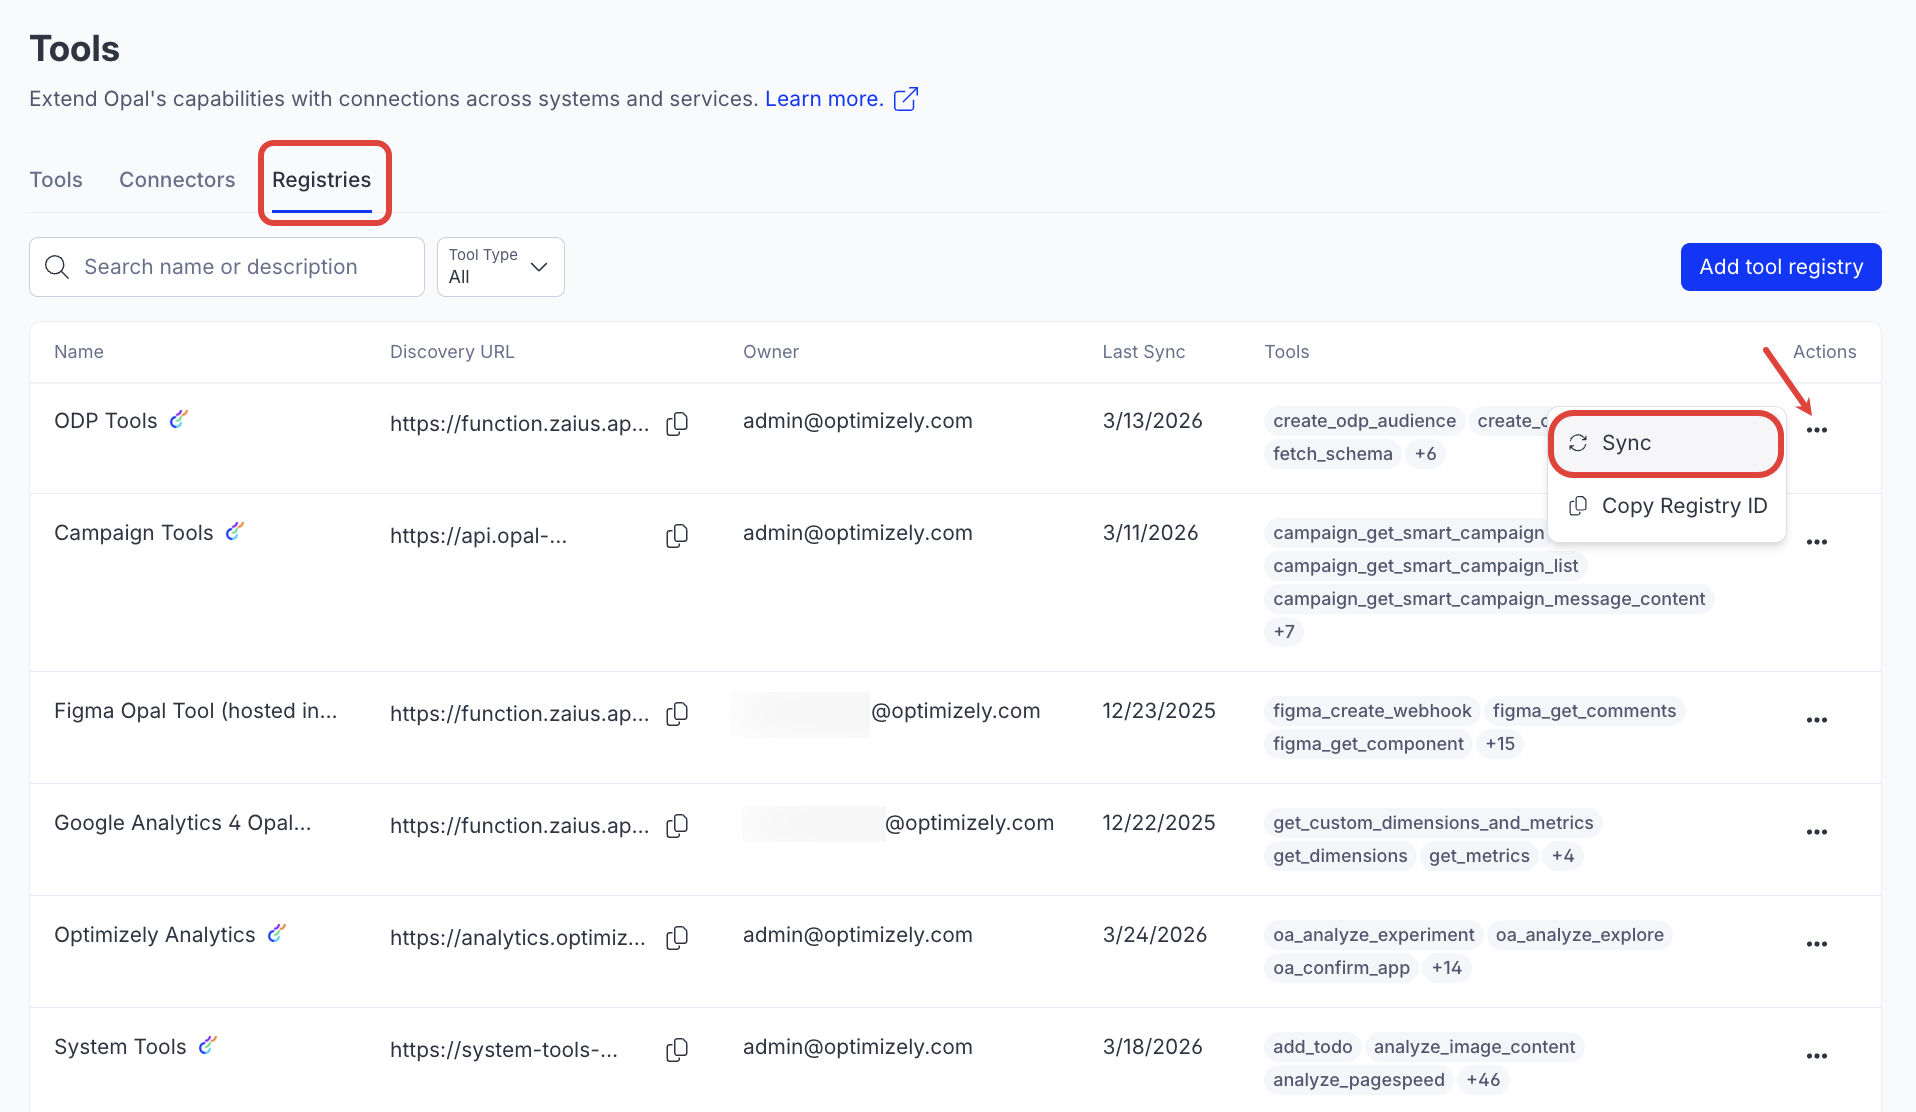Copy the System Tools discovery URL
Viewport: 1916px width, 1112px height.
point(677,1050)
